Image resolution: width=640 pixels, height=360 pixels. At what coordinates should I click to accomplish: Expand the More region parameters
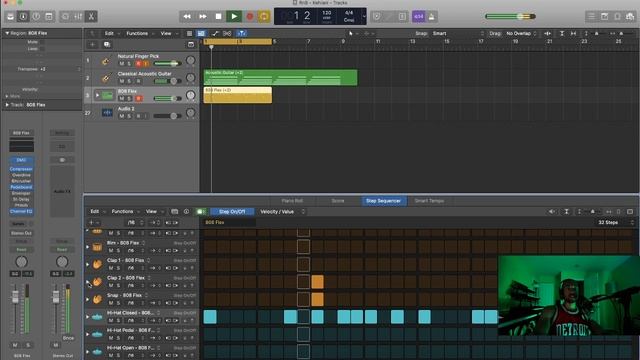7,96
